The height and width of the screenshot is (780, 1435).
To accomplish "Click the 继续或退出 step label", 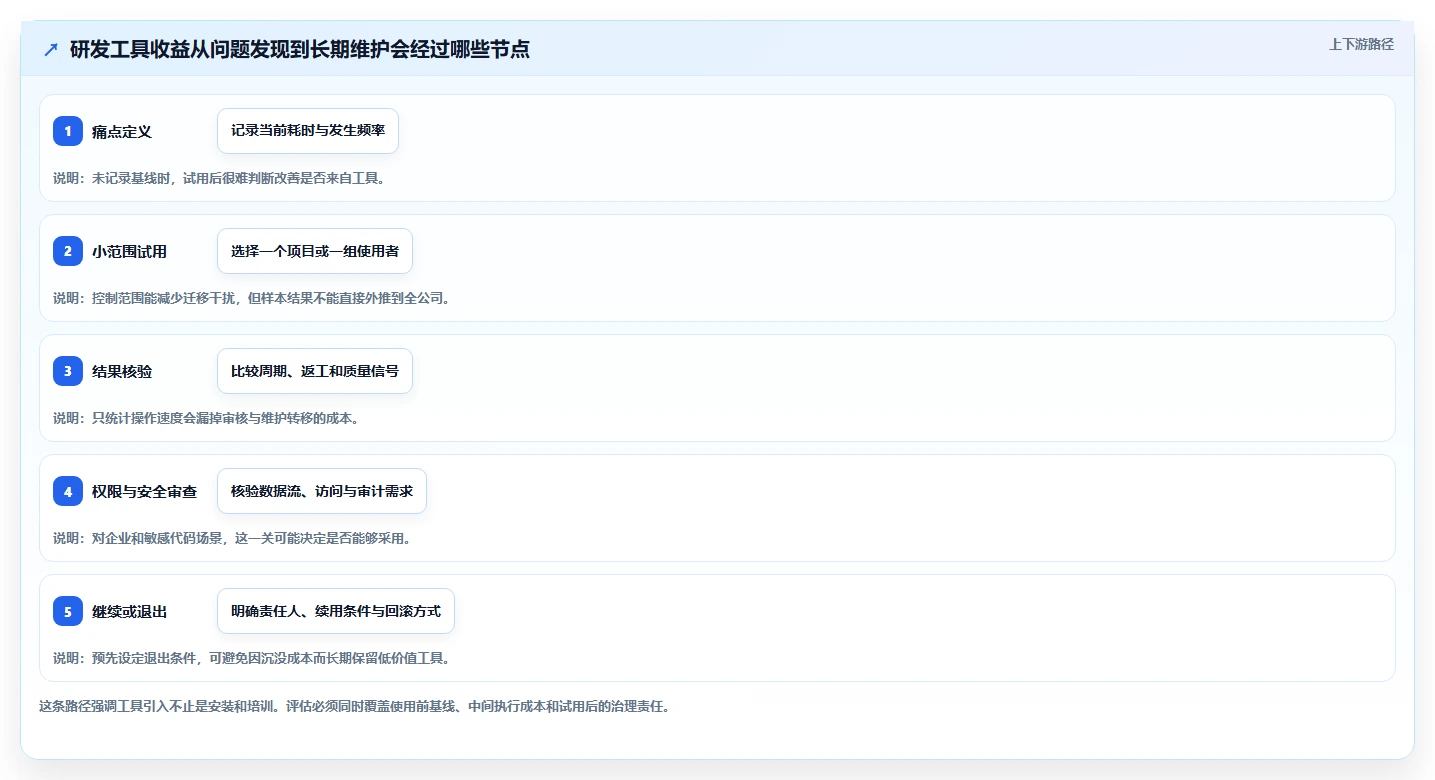I will coord(129,611).
